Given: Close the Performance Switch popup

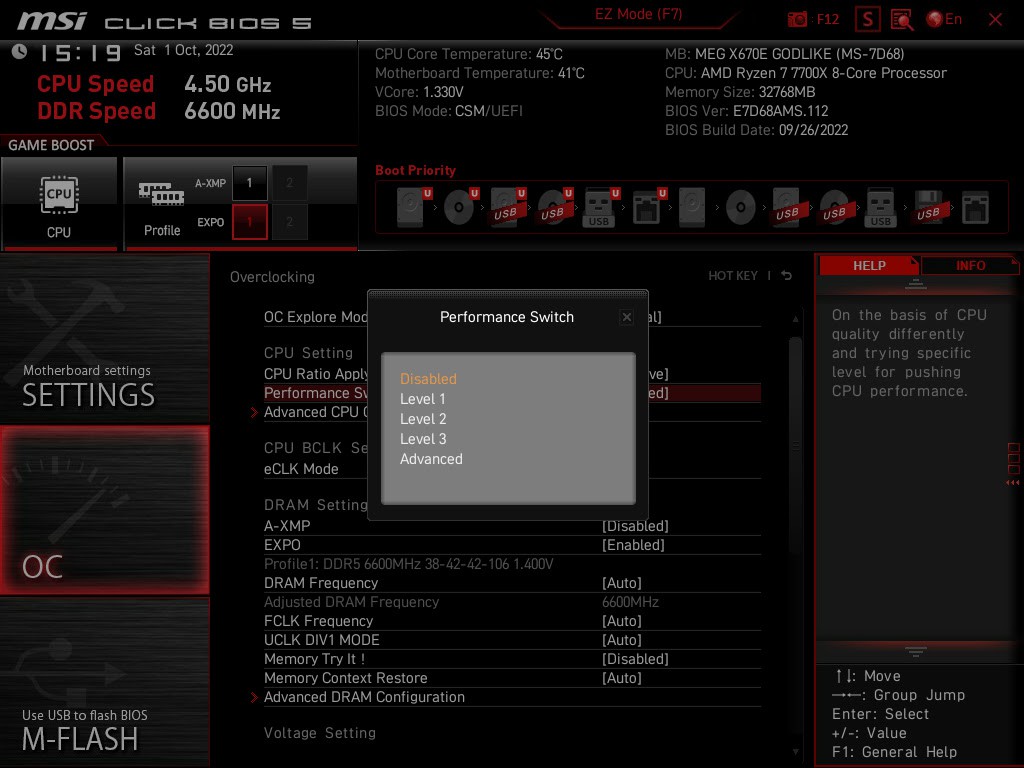Looking at the screenshot, I should [627, 317].
